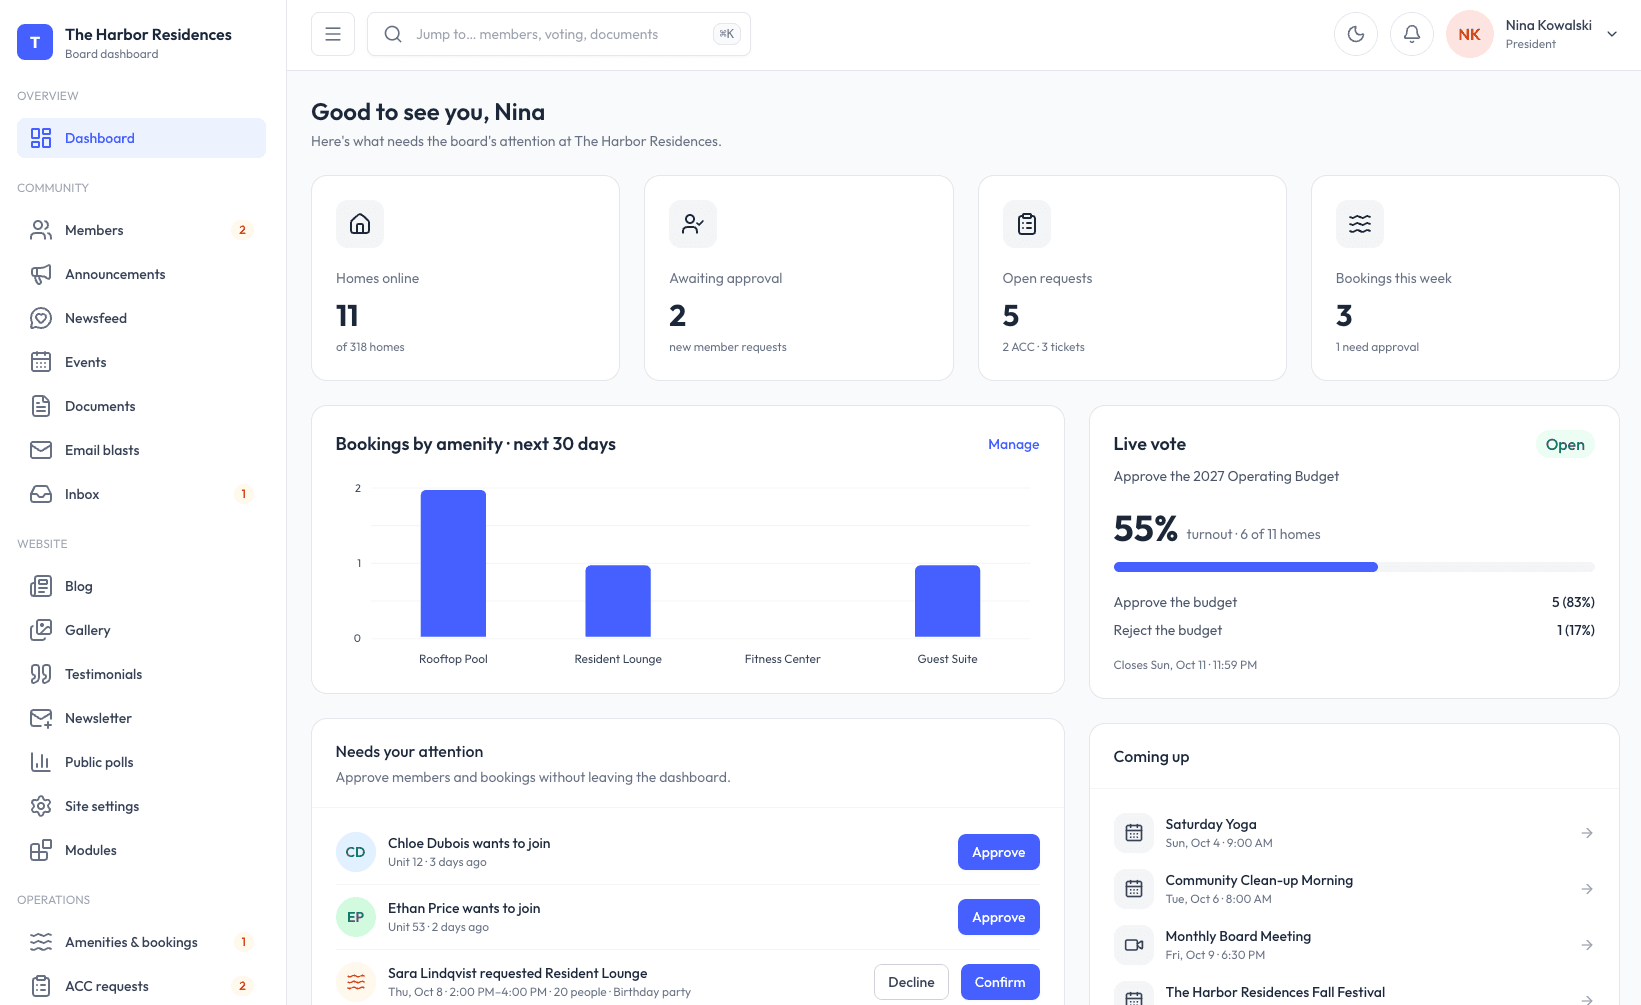Click the live vote turnout progress bar

[x=1354, y=567]
